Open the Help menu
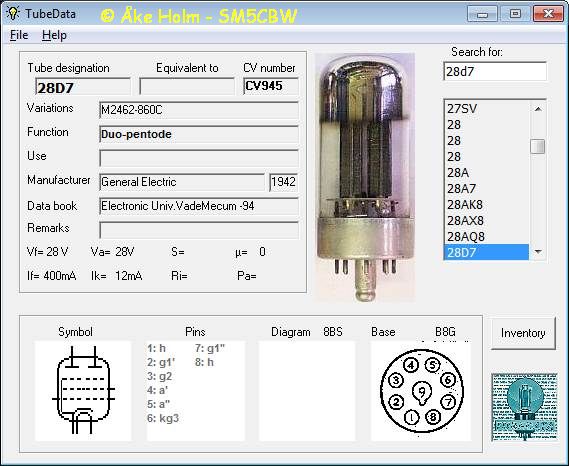The width and height of the screenshot is (569, 466). click(x=54, y=35)
